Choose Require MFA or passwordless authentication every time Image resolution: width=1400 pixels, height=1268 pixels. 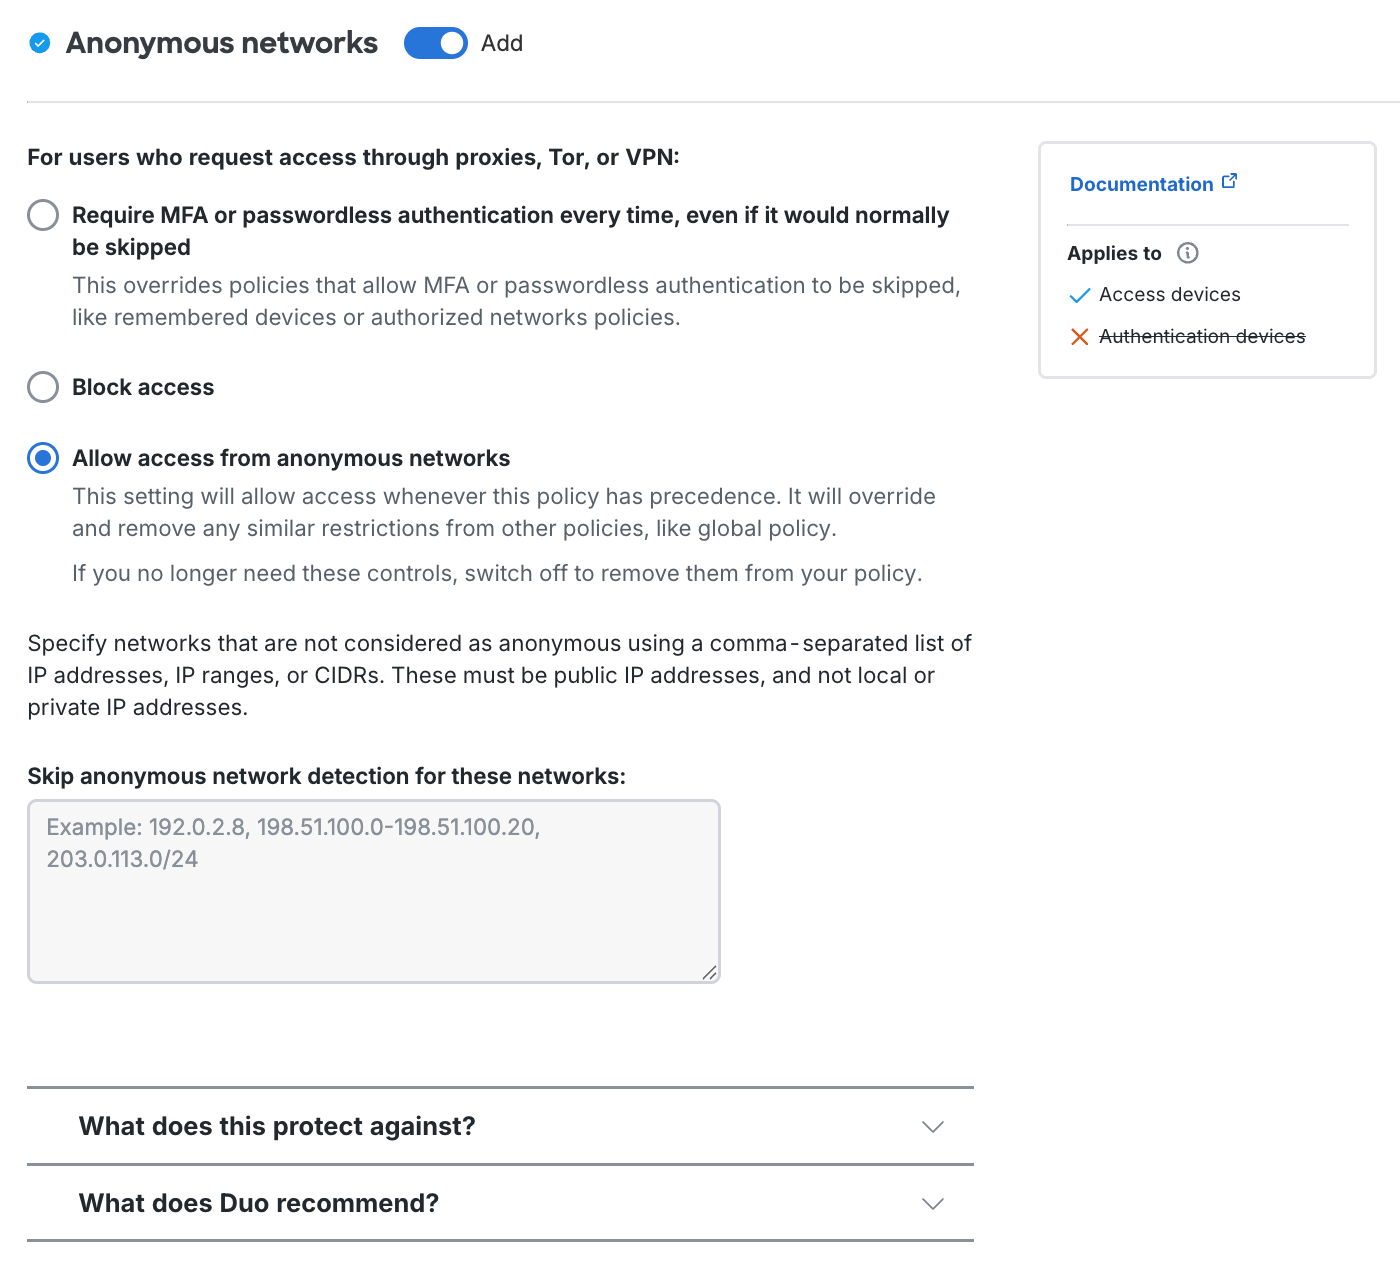[x=42, y=215]
